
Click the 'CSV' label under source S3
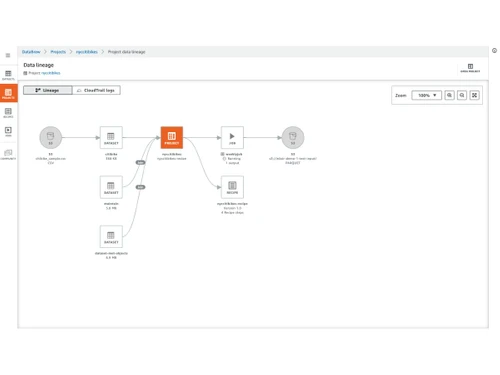pos(51,163)
